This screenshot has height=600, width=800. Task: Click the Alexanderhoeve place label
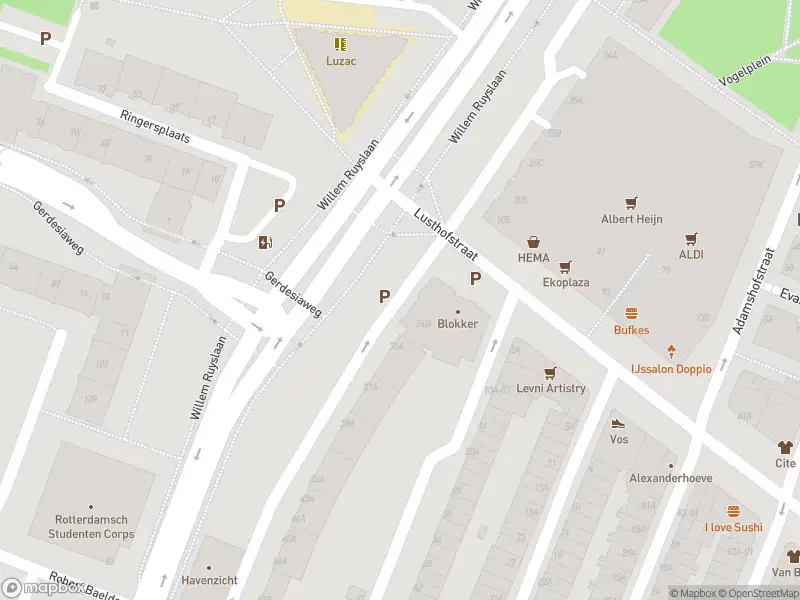[x=670, y=478]
